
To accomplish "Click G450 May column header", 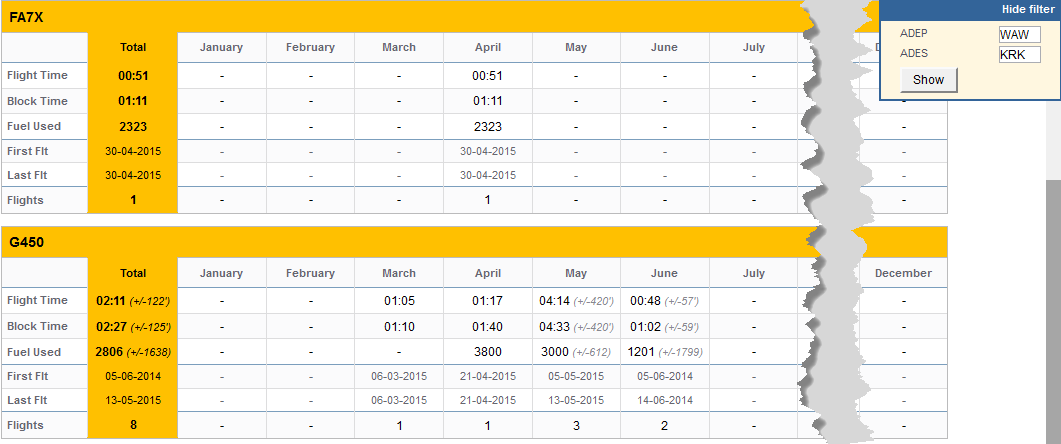I will coord(576,273).
